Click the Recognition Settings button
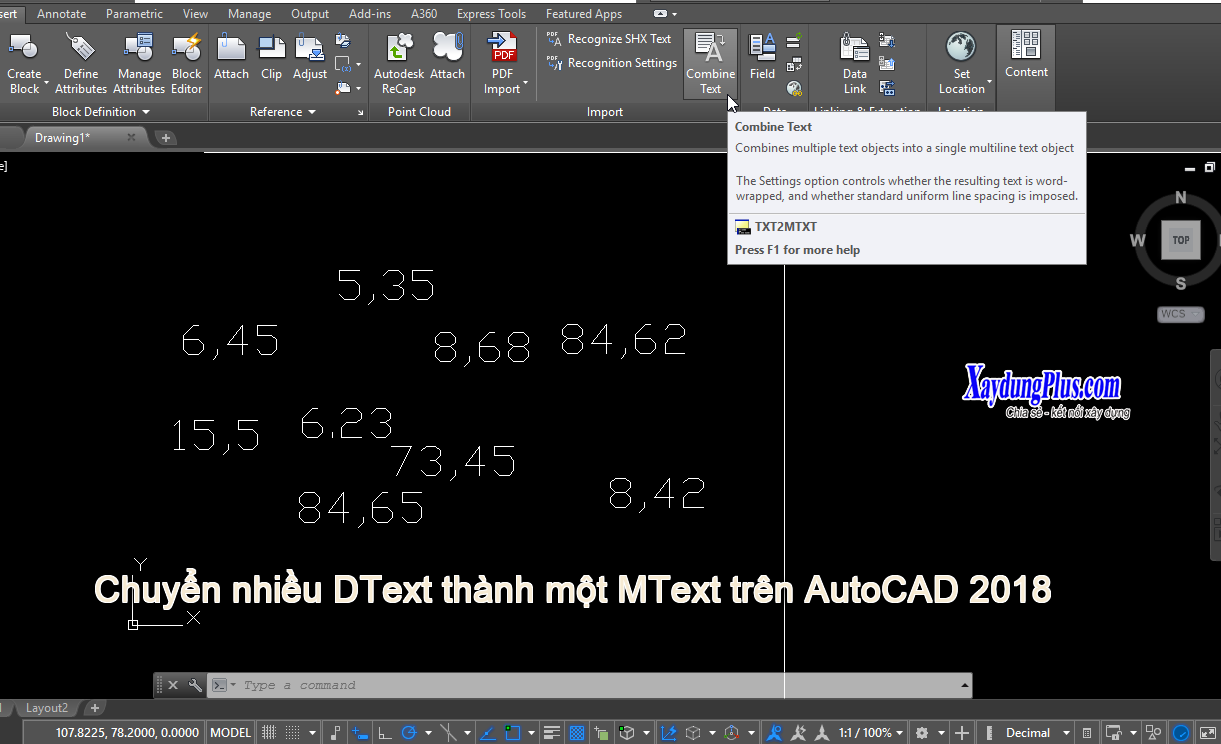This screenshot has width=1221, height=744. click(611, 62)
